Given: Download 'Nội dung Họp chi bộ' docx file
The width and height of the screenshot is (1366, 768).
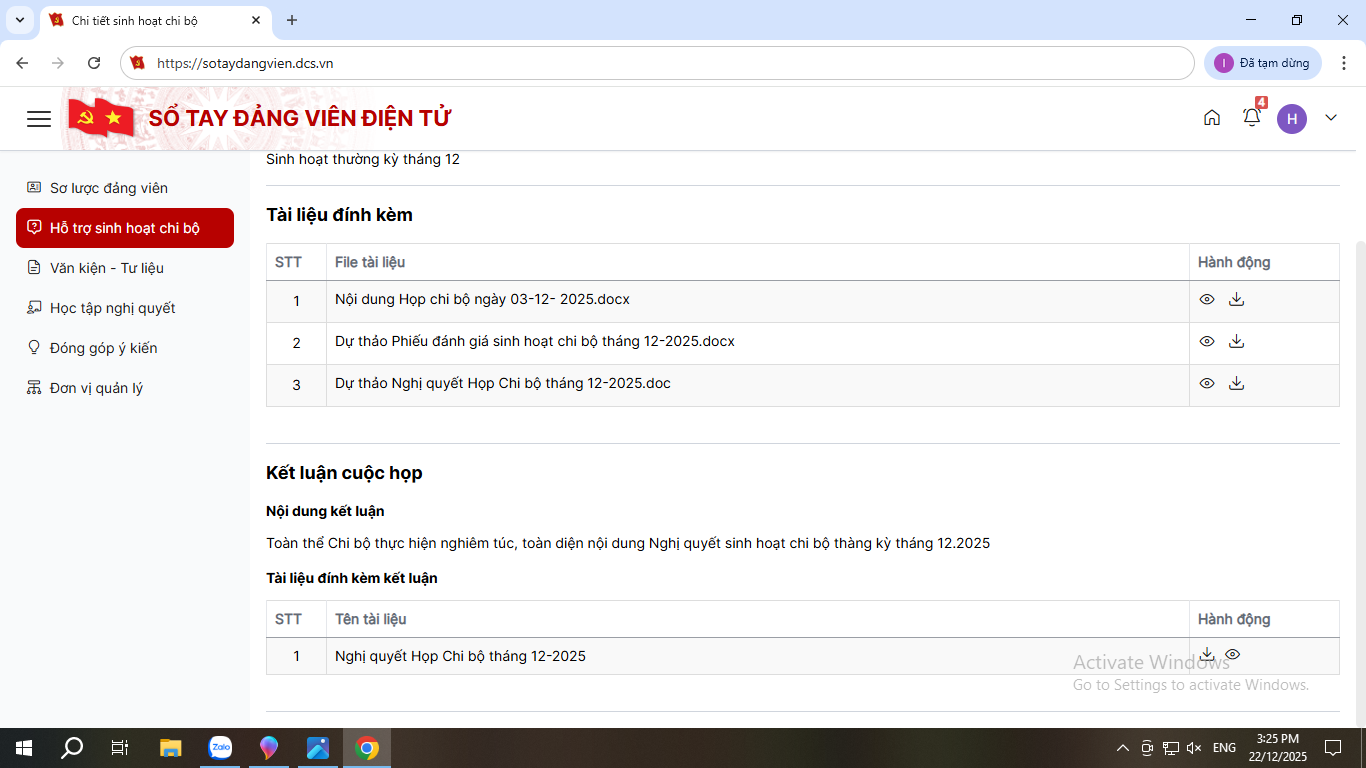Looking at the screenshot, I should pyautogui.click(x=1236, y=299).
